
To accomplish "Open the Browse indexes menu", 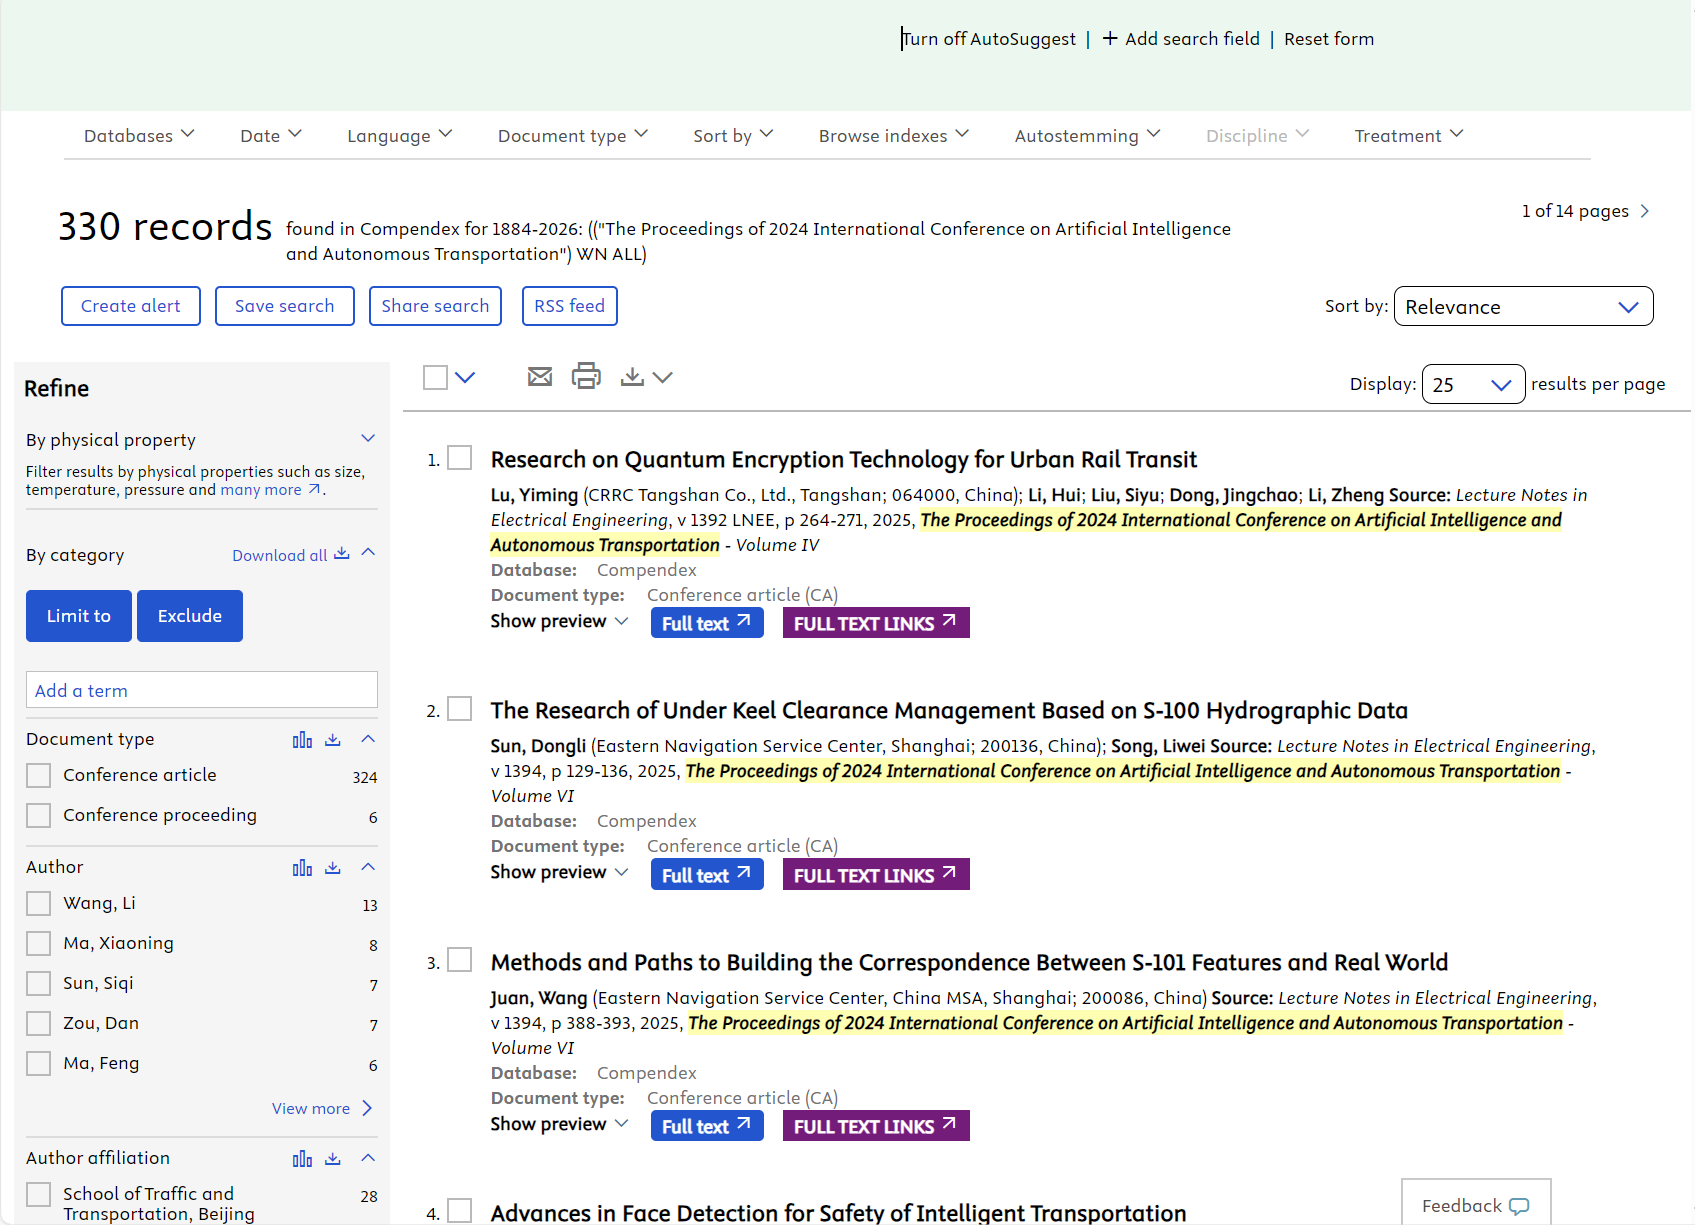I will [x=893, y=136].
